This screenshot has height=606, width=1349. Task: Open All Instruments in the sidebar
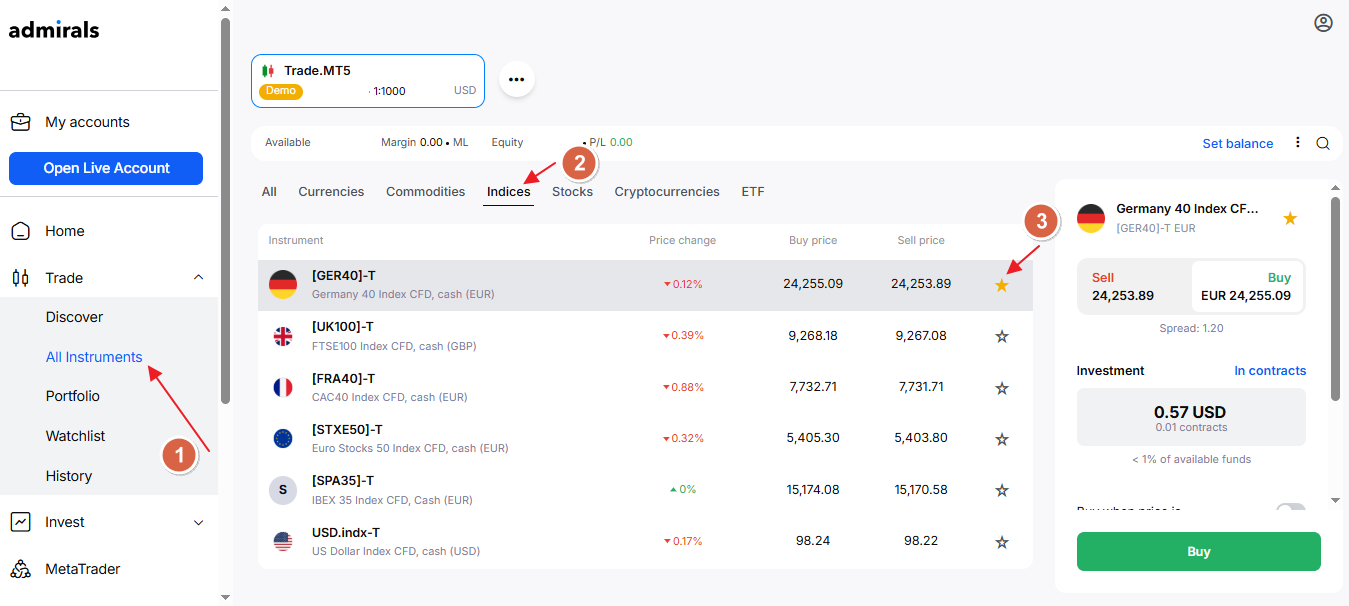pos(94,357)
